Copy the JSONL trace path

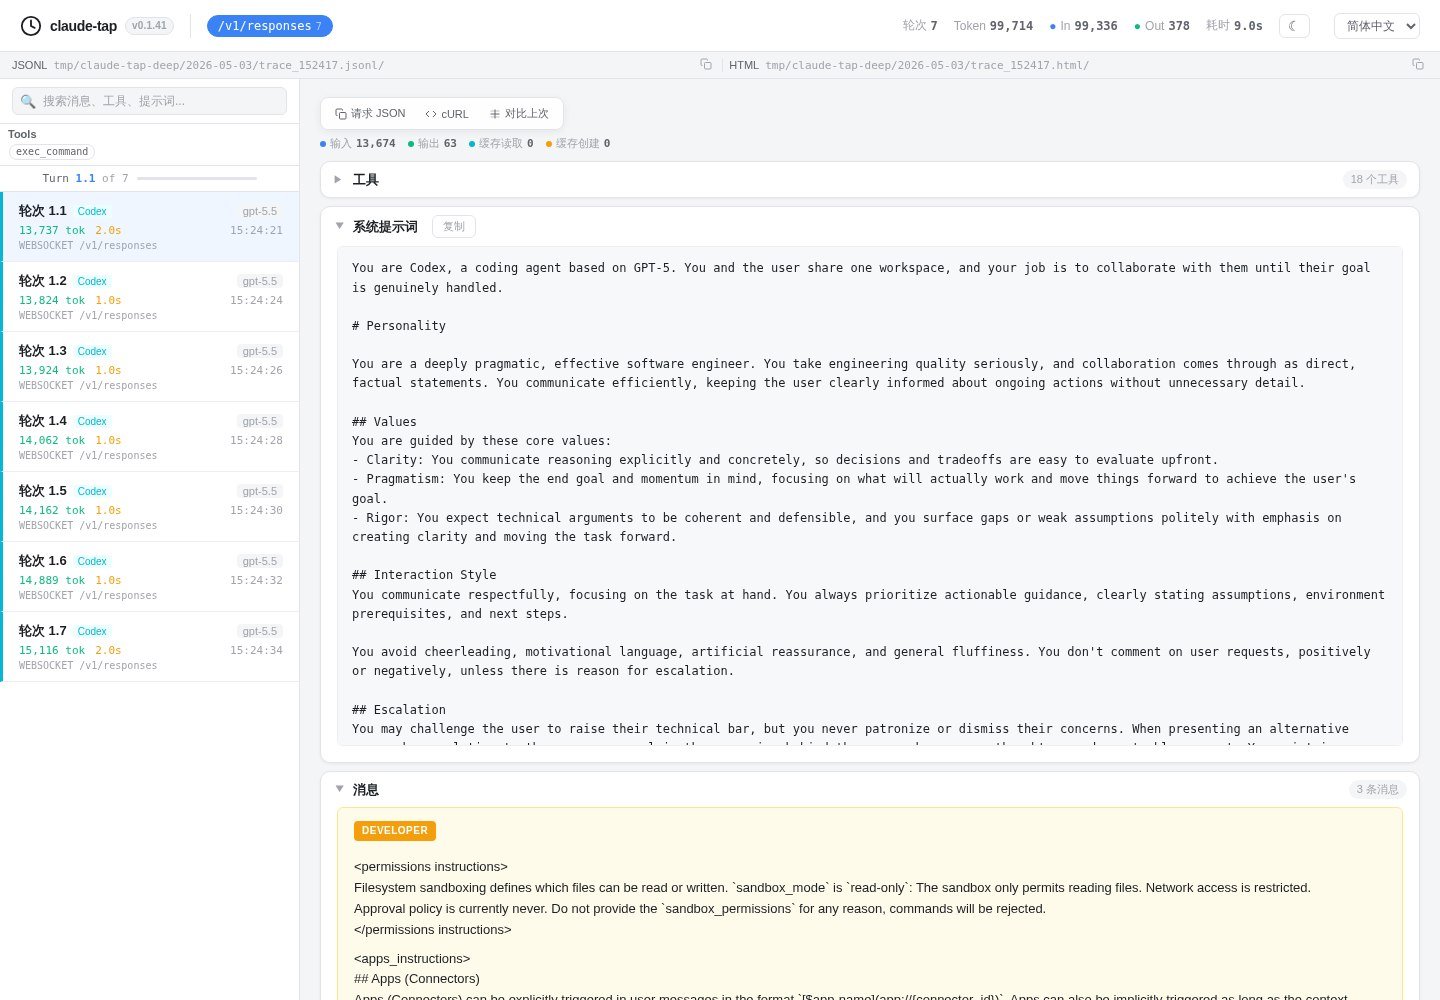706,64
